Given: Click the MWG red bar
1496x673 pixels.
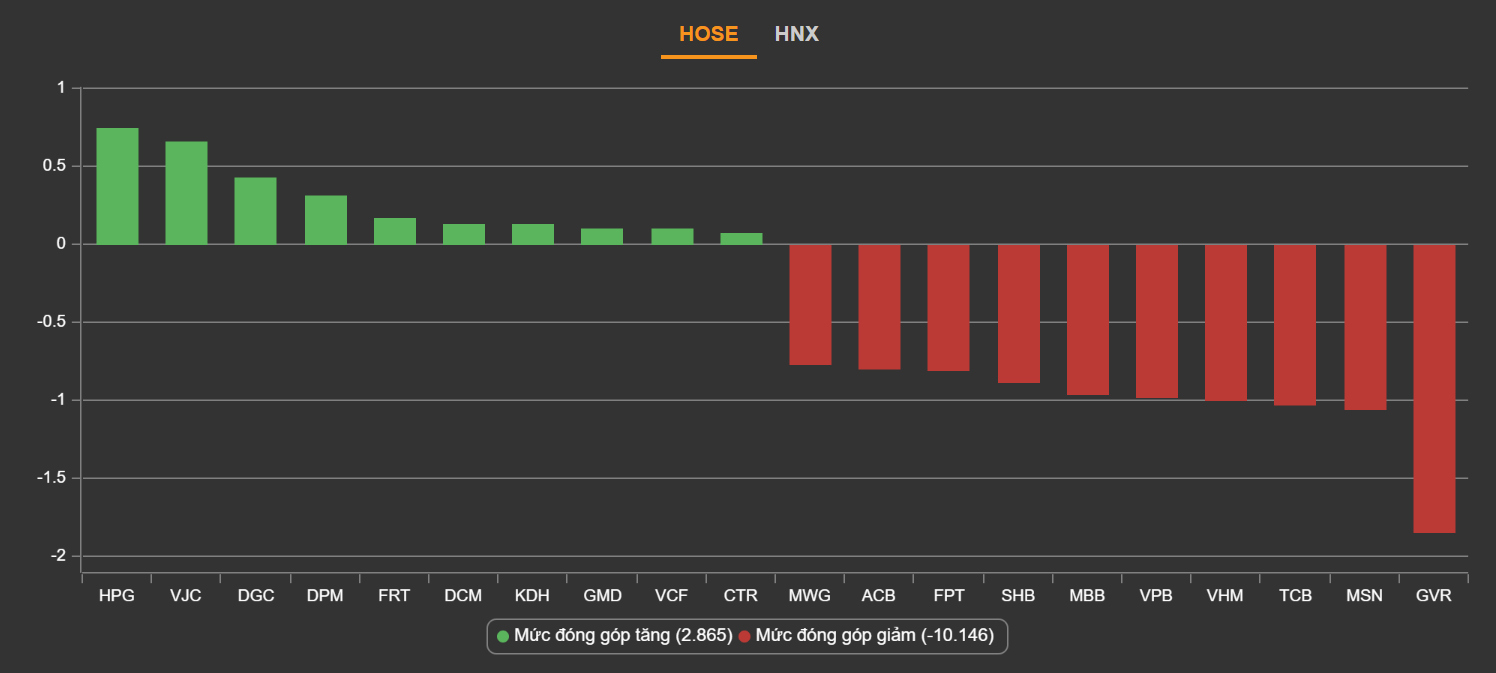Looking at the screenshot, I should point(810,304).
